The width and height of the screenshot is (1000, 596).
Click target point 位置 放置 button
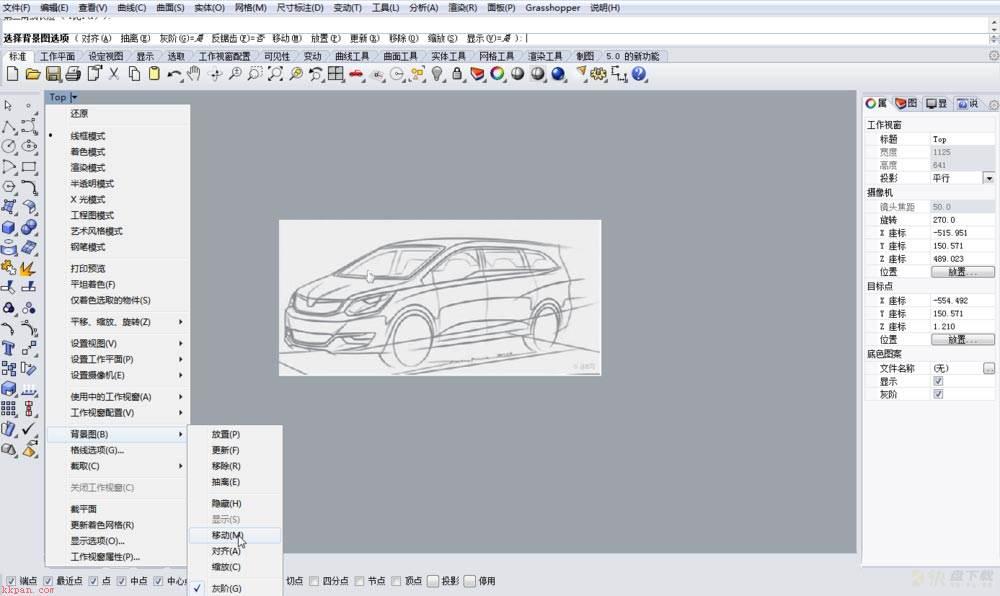962,339
